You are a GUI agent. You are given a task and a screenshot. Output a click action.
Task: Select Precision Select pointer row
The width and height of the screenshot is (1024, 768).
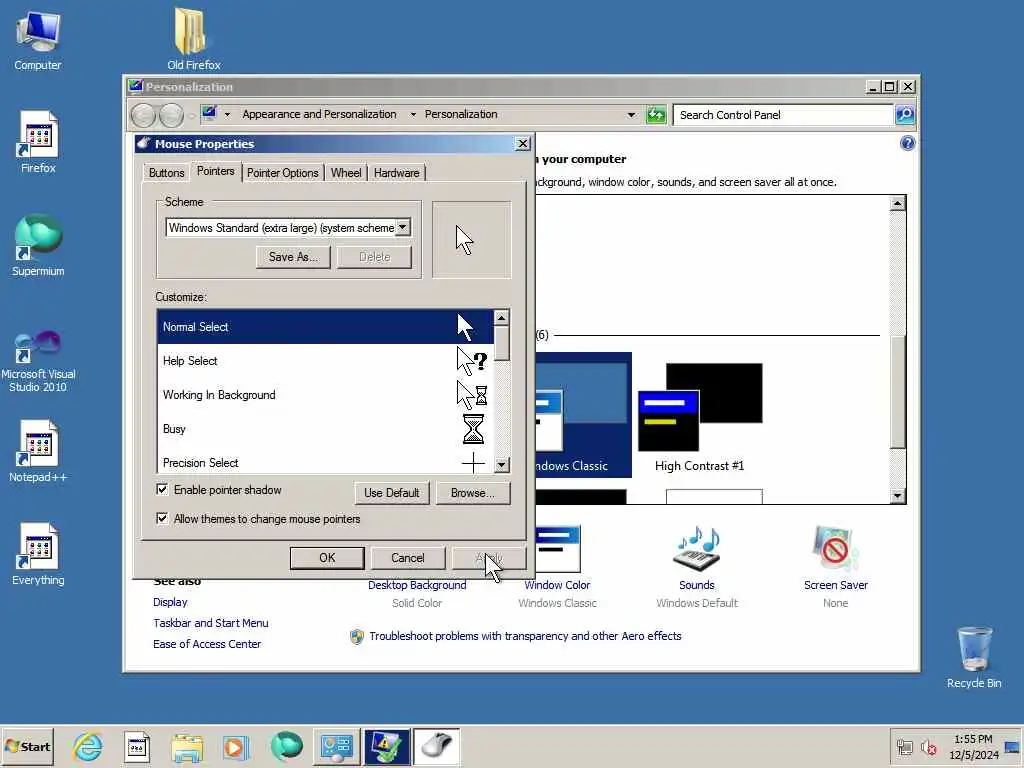point(325,461)
